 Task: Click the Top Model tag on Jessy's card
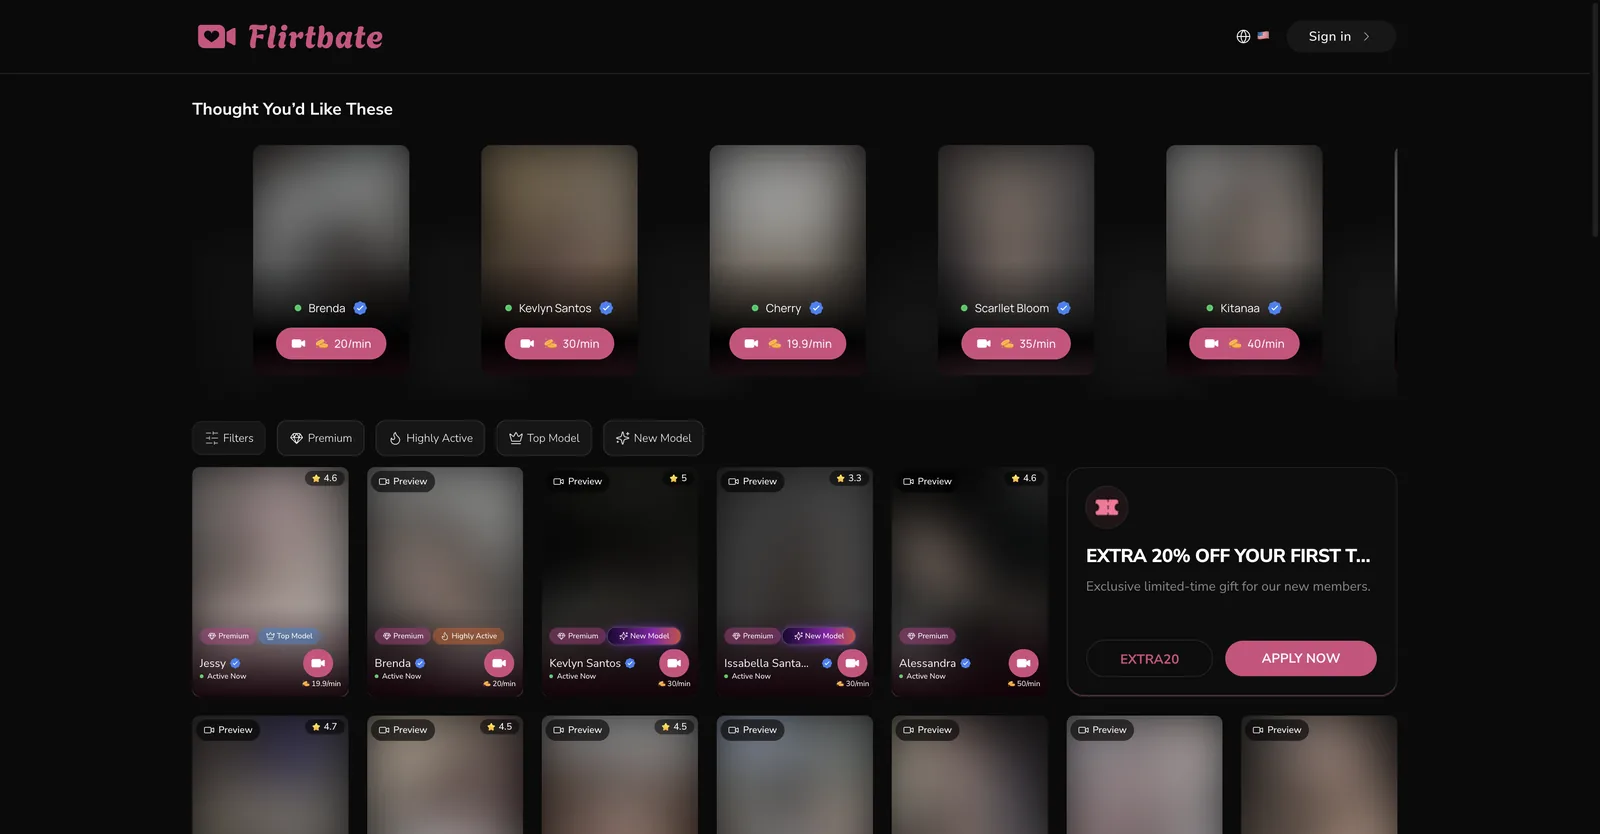coord(289,636)
